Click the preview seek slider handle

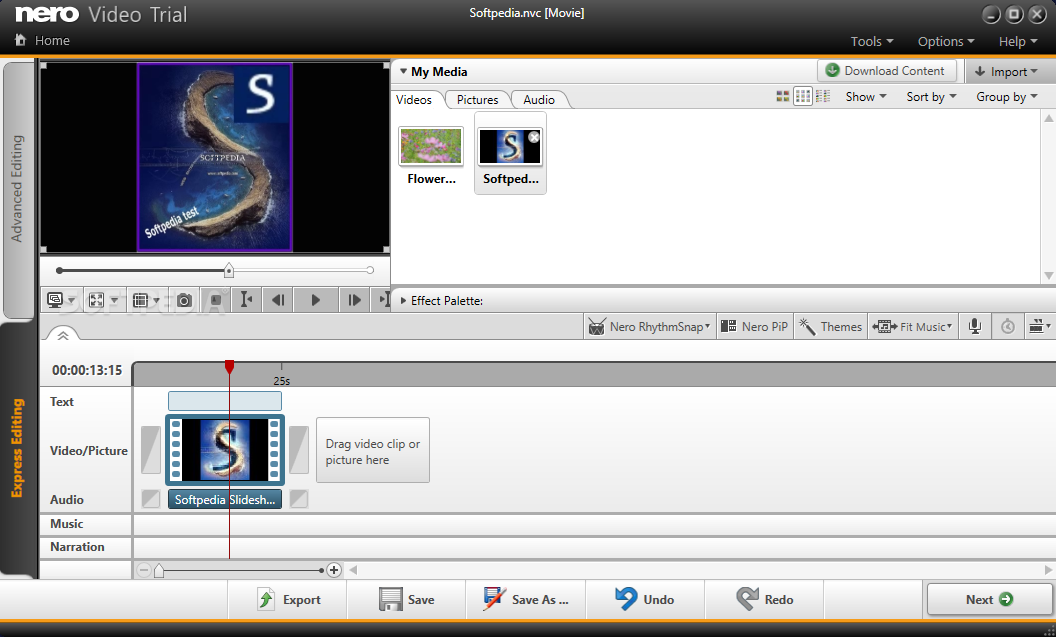tap(229, 271)
